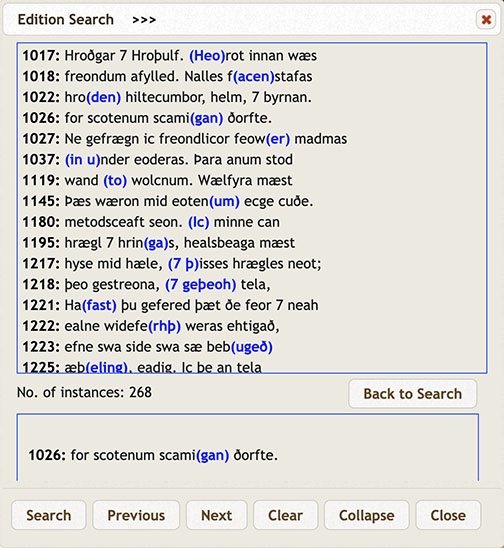Click line 1026 in the lower preview box
The width and height of the screenshot is (504, 548).
[153, 455]
